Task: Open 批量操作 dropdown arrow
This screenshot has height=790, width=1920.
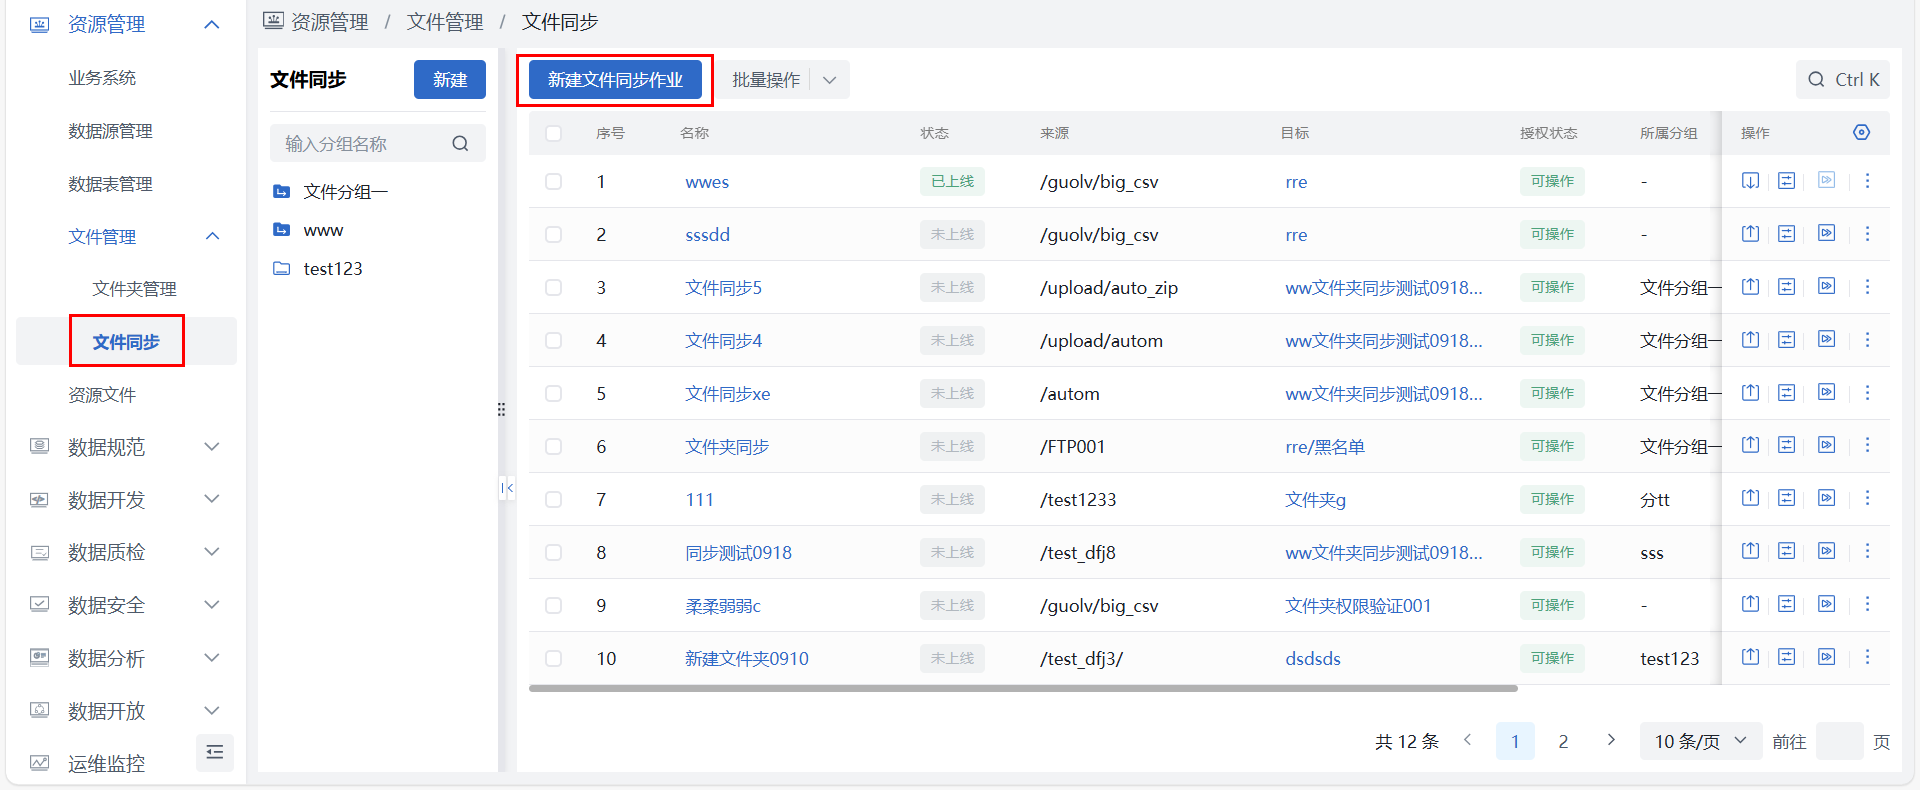Action: [829, 80]
